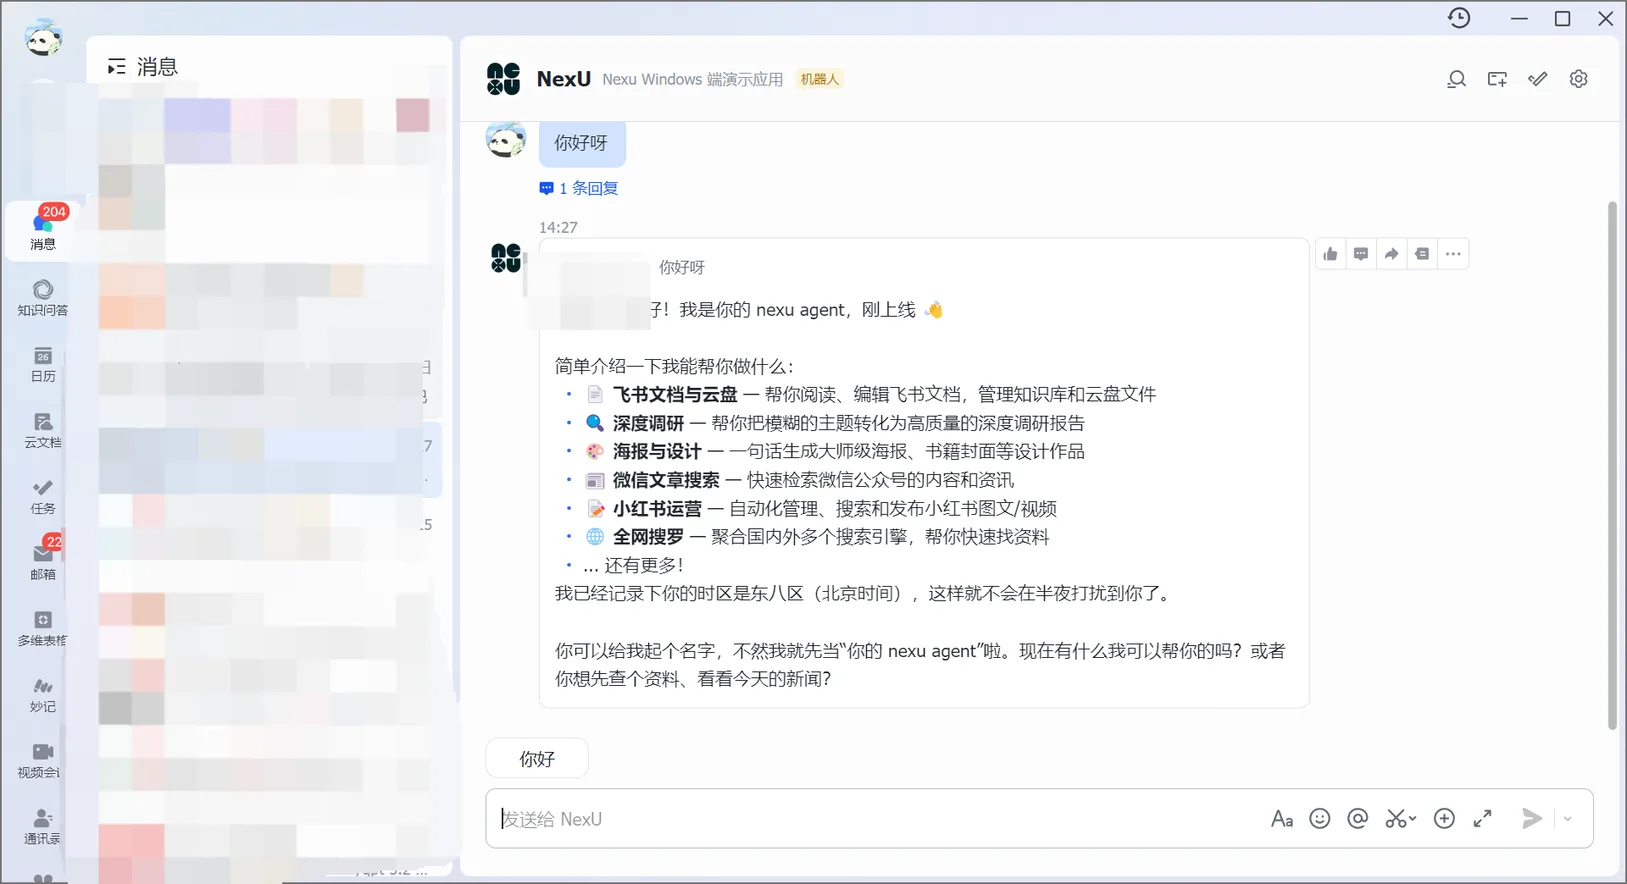This screenshot has height=884, width=1627.
Task: Open 任务 tasks in the sidebar
Action: click(43, 496)
